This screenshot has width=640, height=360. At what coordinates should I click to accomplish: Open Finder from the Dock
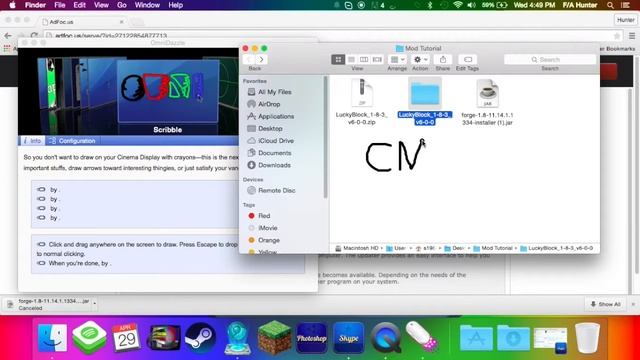52,338
